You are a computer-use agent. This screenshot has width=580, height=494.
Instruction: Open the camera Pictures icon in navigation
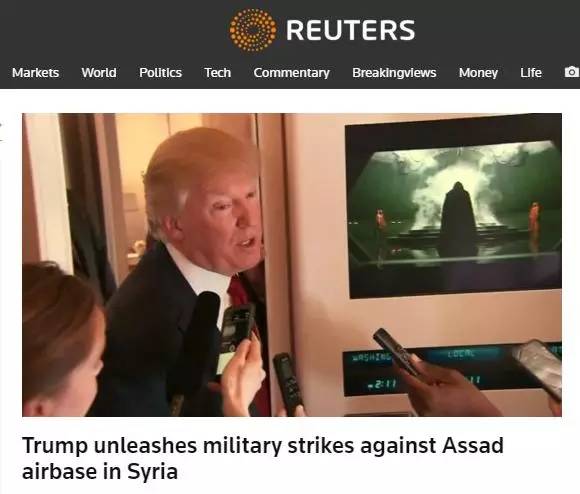(571, 72)
